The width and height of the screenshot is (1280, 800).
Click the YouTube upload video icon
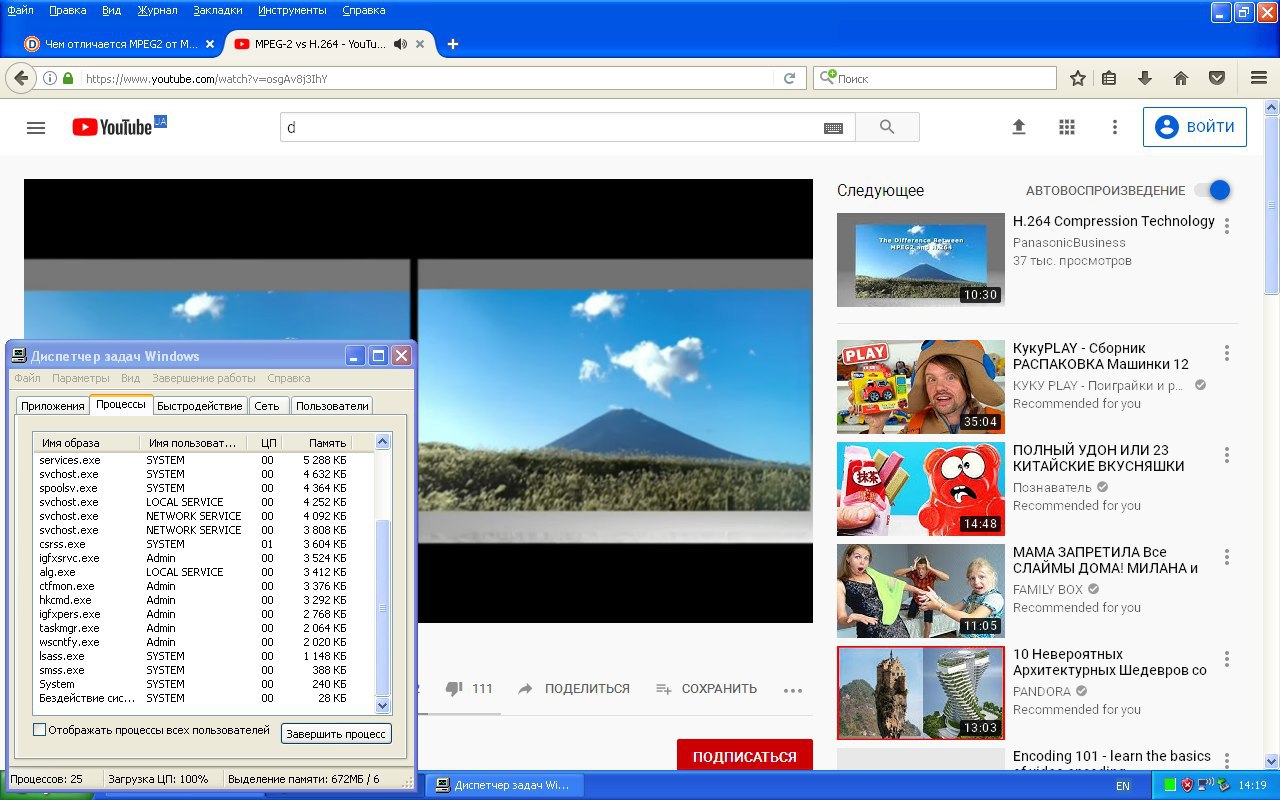pyautogui.click(x=1019, y=127)
